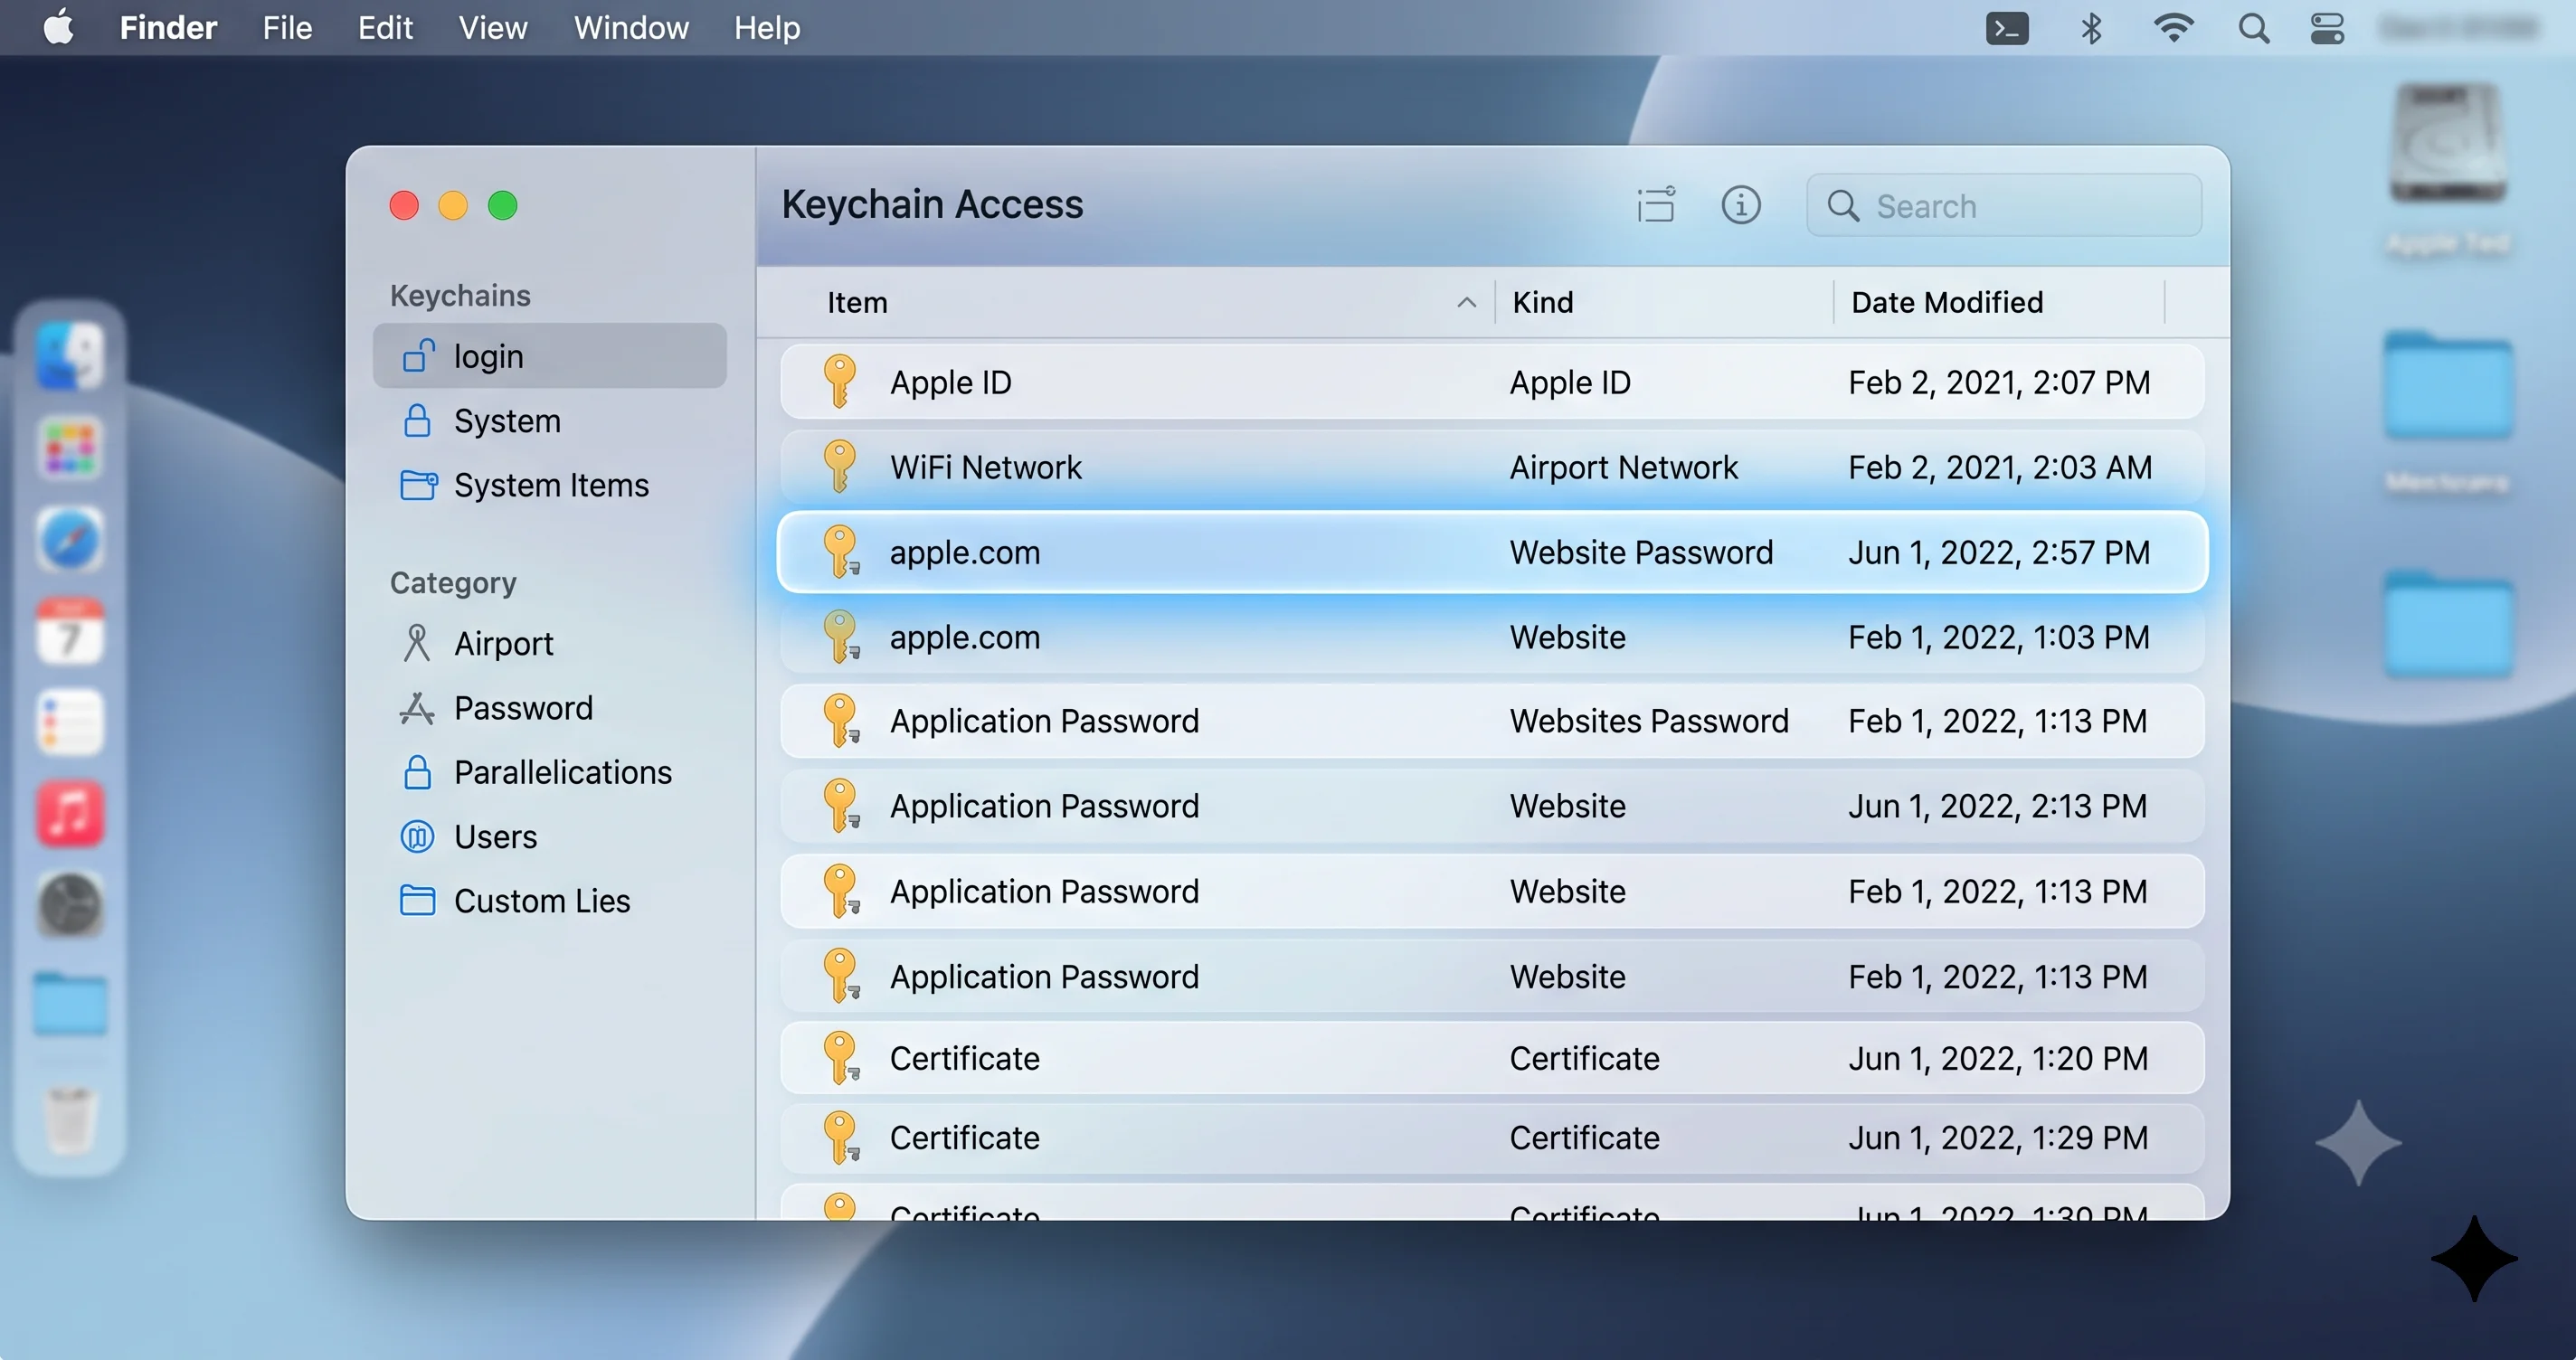2576x1360 pixels.
Task: Open Control Center in the menu bar
Action: [2327, 28]
